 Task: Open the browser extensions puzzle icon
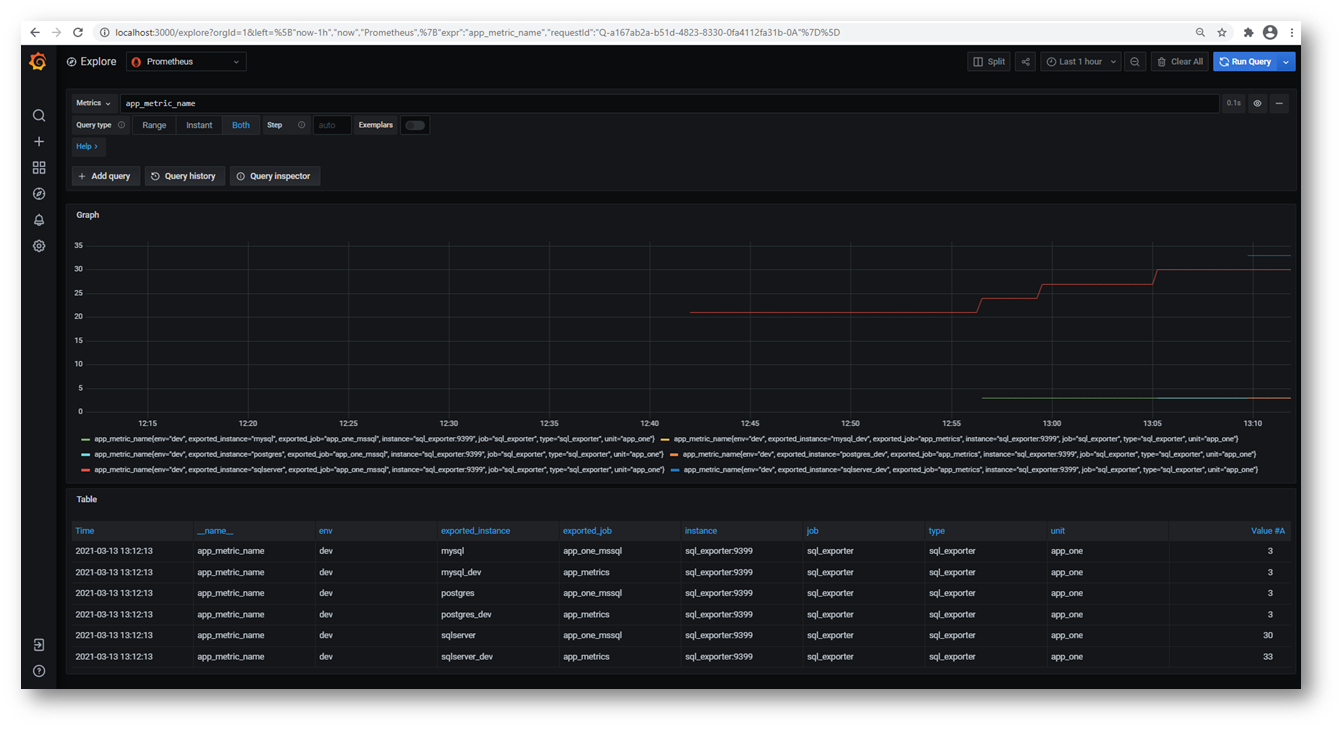click(x=1249, y=32)
